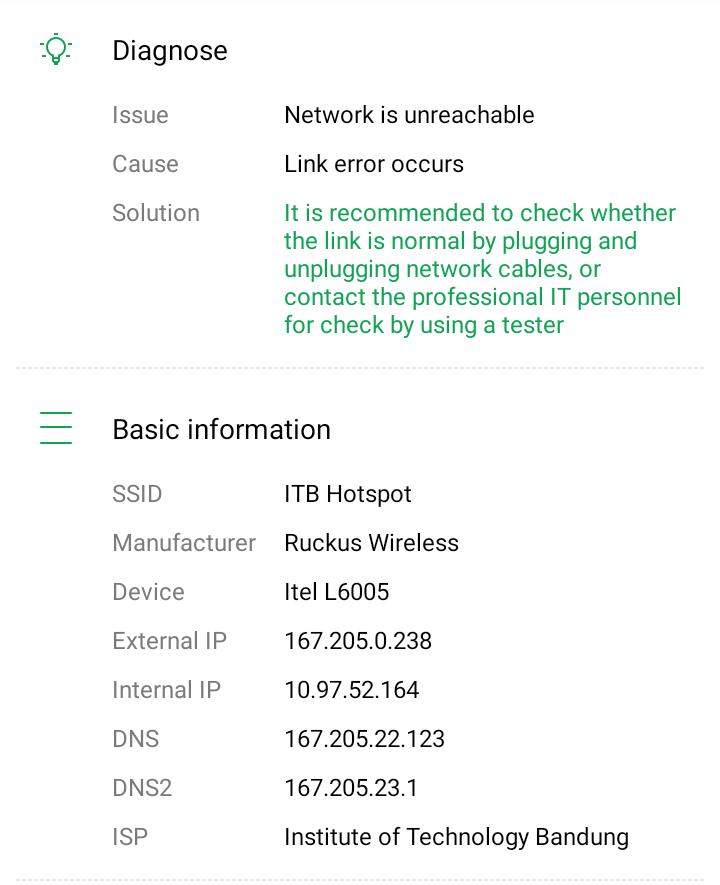The width and height of the screenshot is (720, 885).
Task: Tap the External IP label
Action: [169, 641]
